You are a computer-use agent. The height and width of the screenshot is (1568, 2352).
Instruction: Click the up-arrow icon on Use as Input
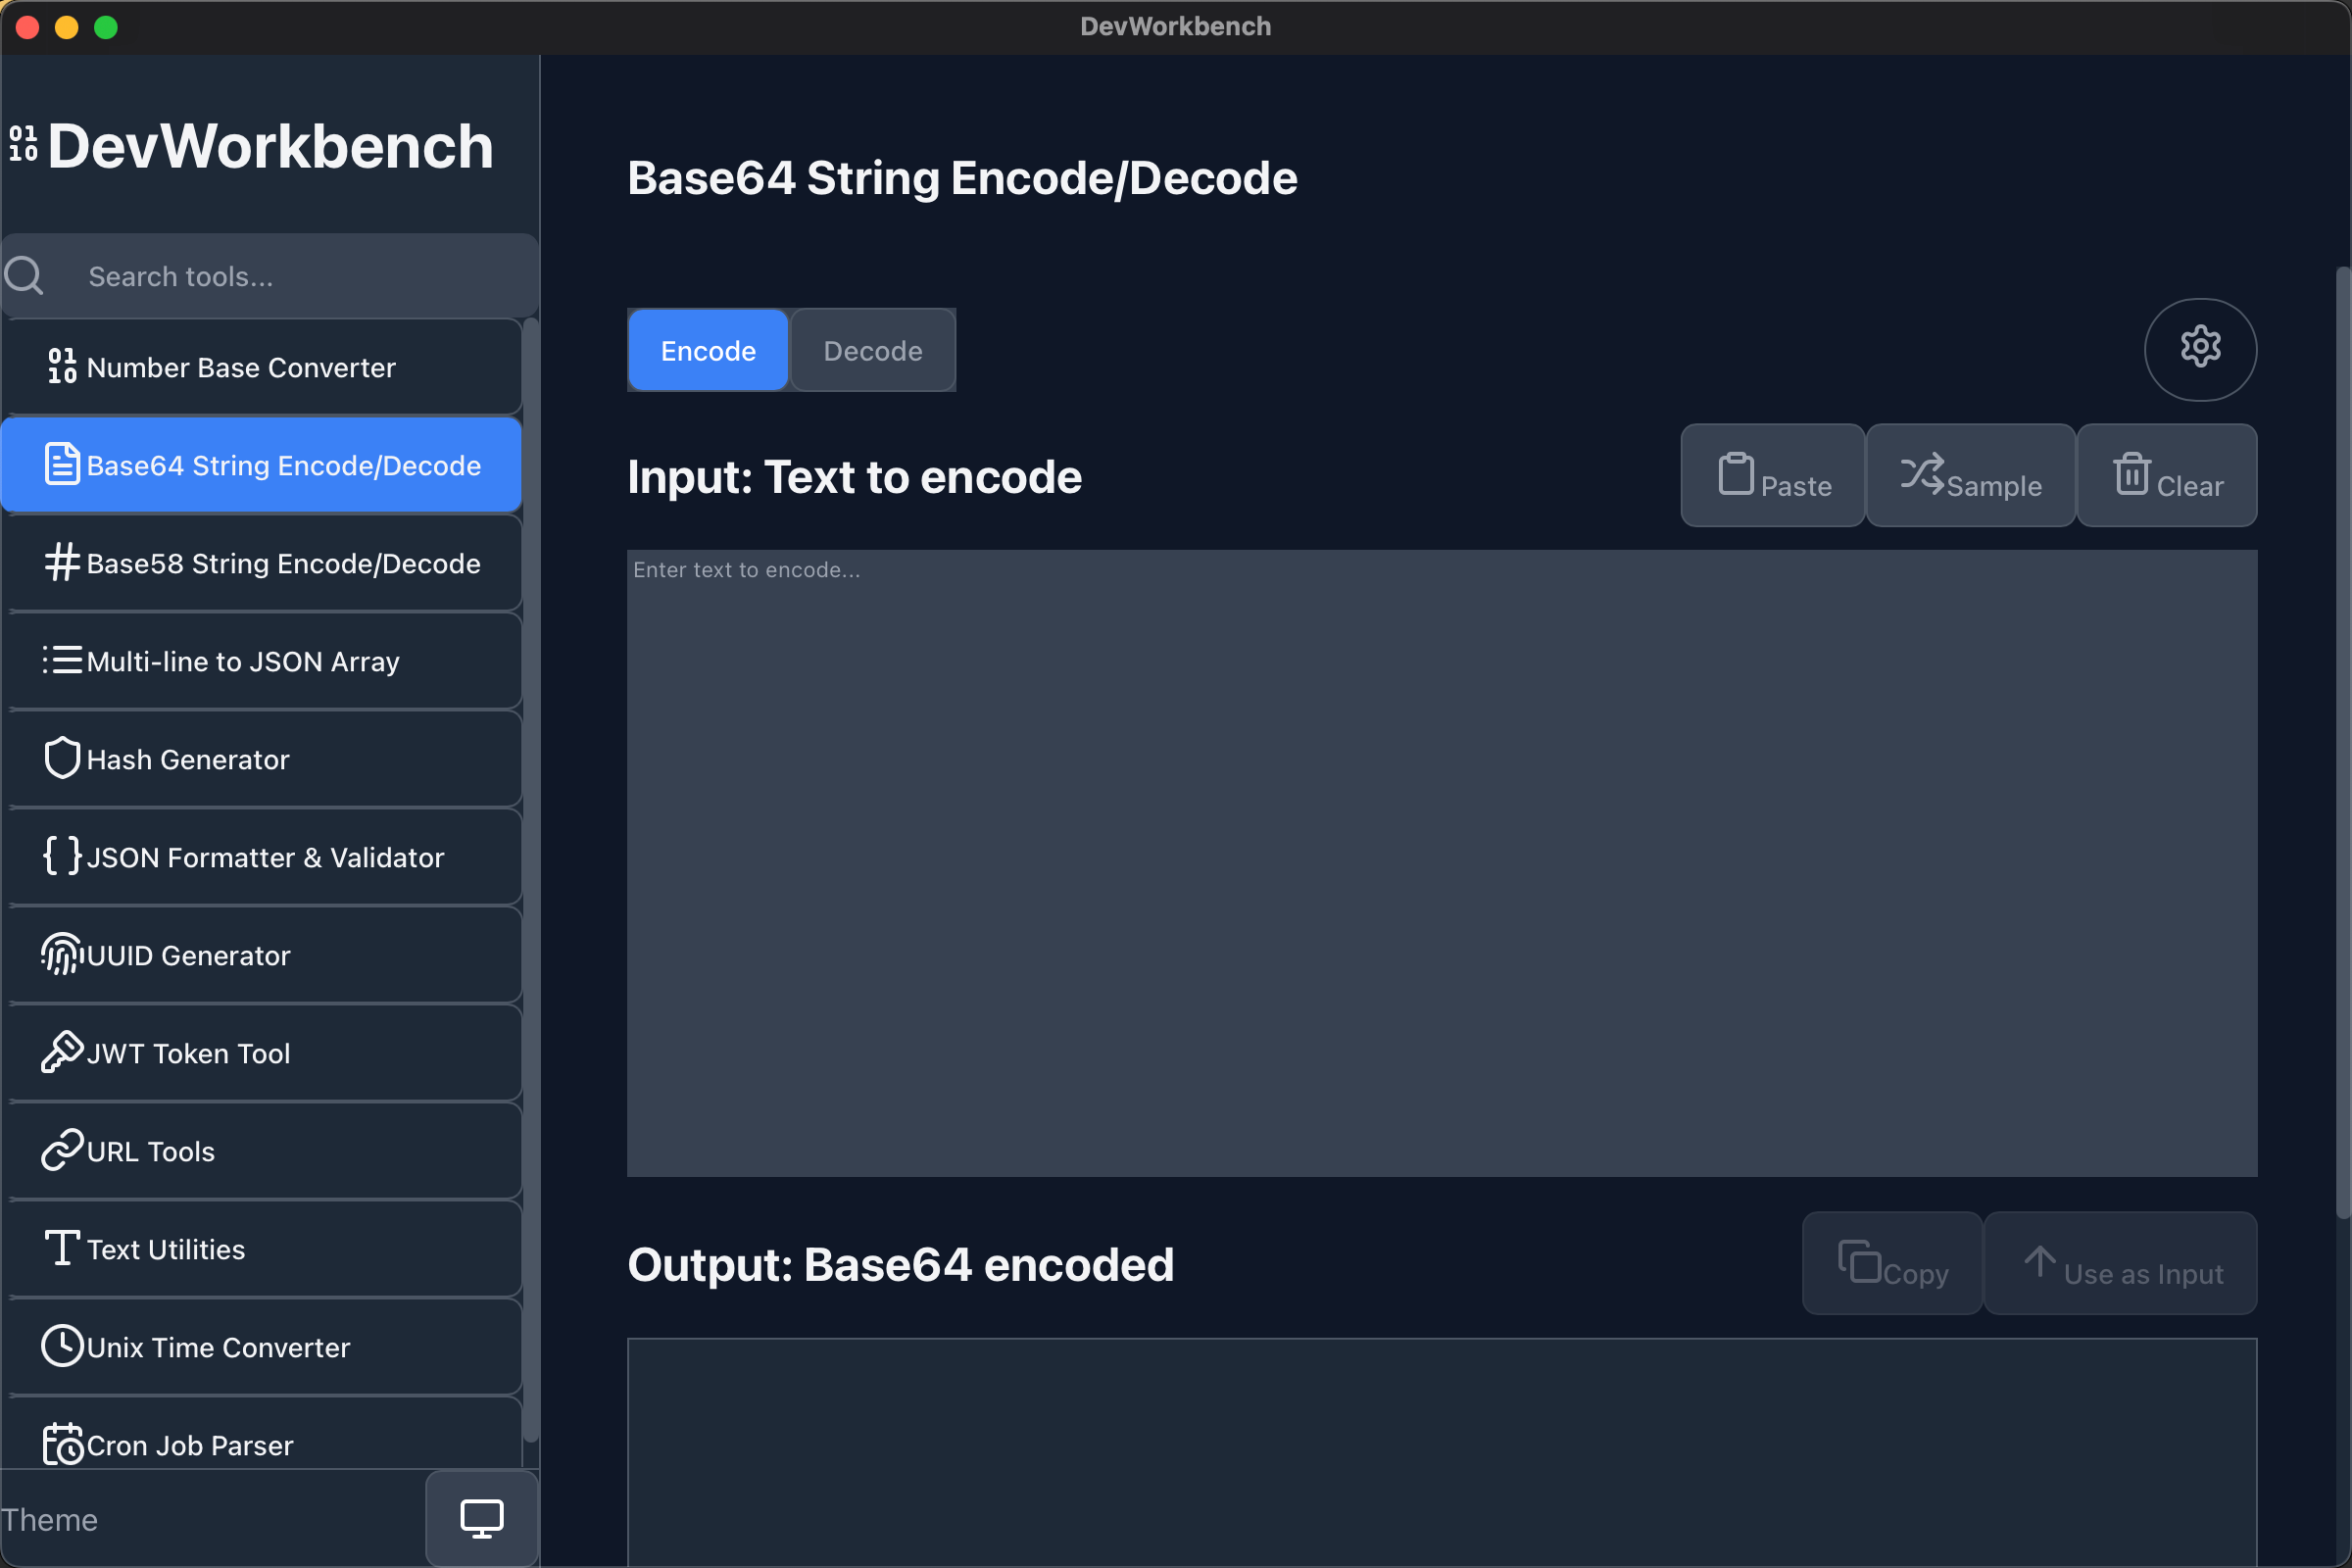(x=2040, y=1262)
